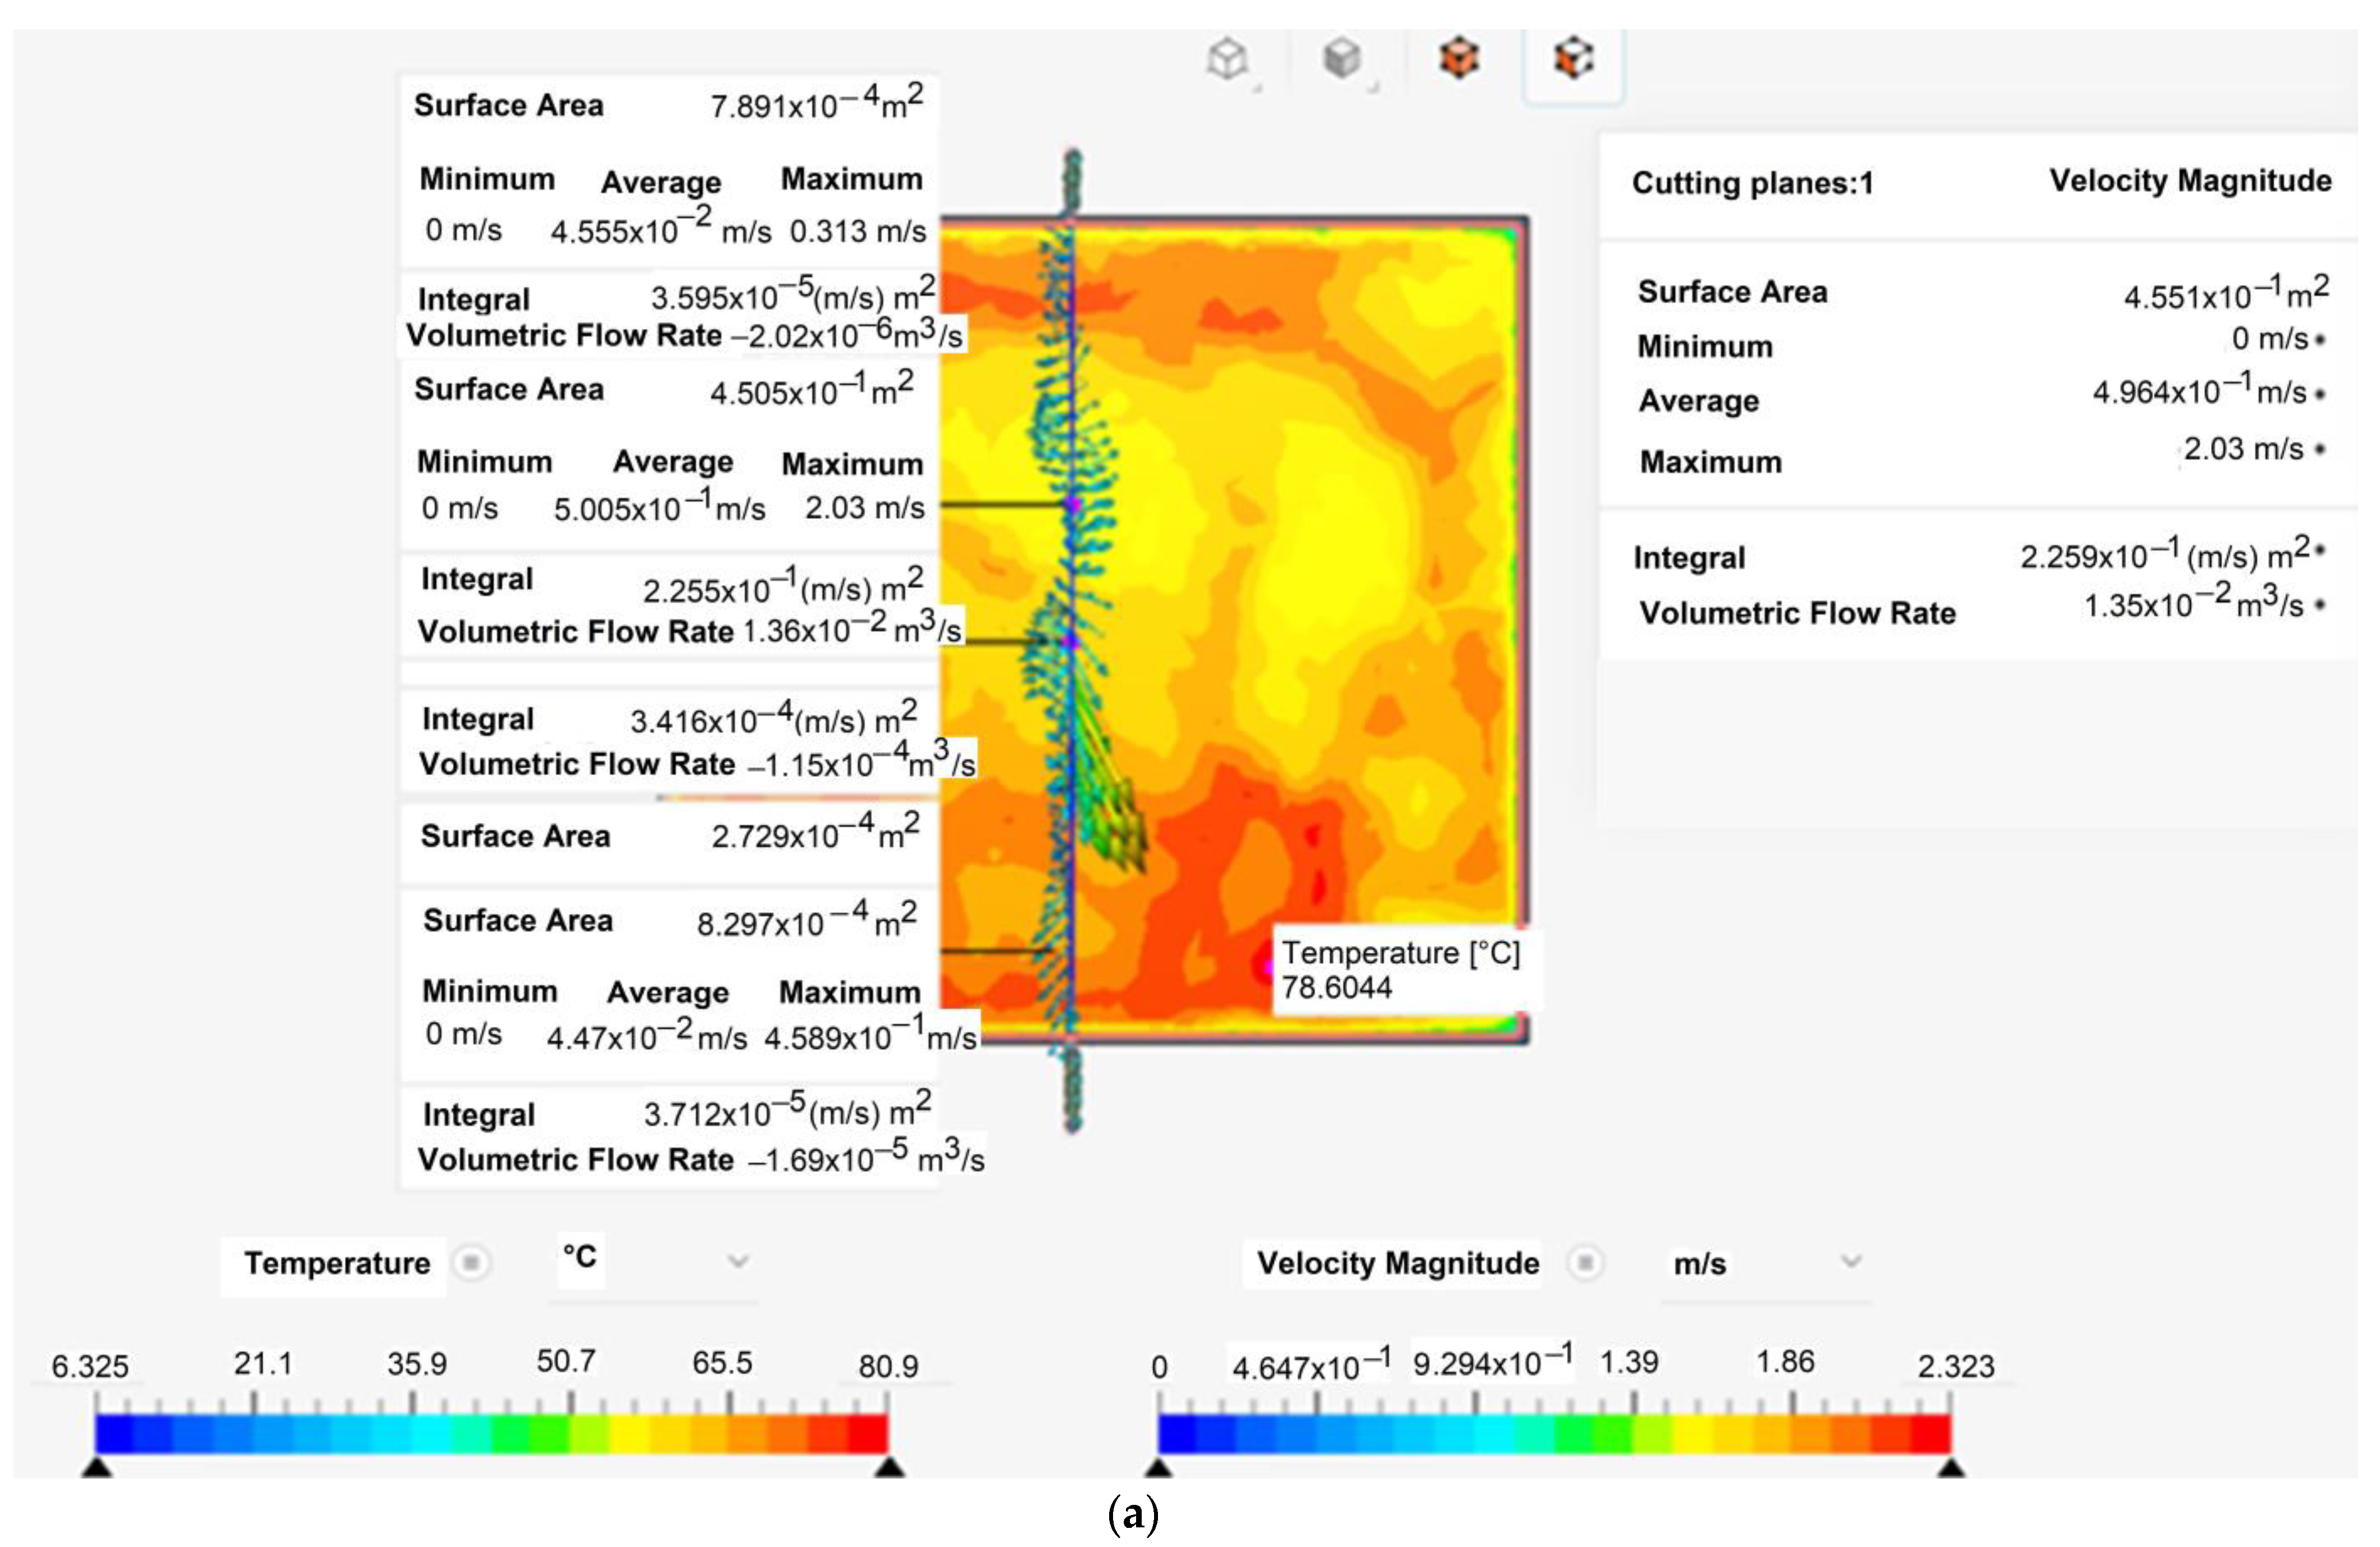This screenshot has width=2380, height=1547.
Task: Click the dot beside Volumetric Flow Rate value
Action: [x=2320, y=605]
